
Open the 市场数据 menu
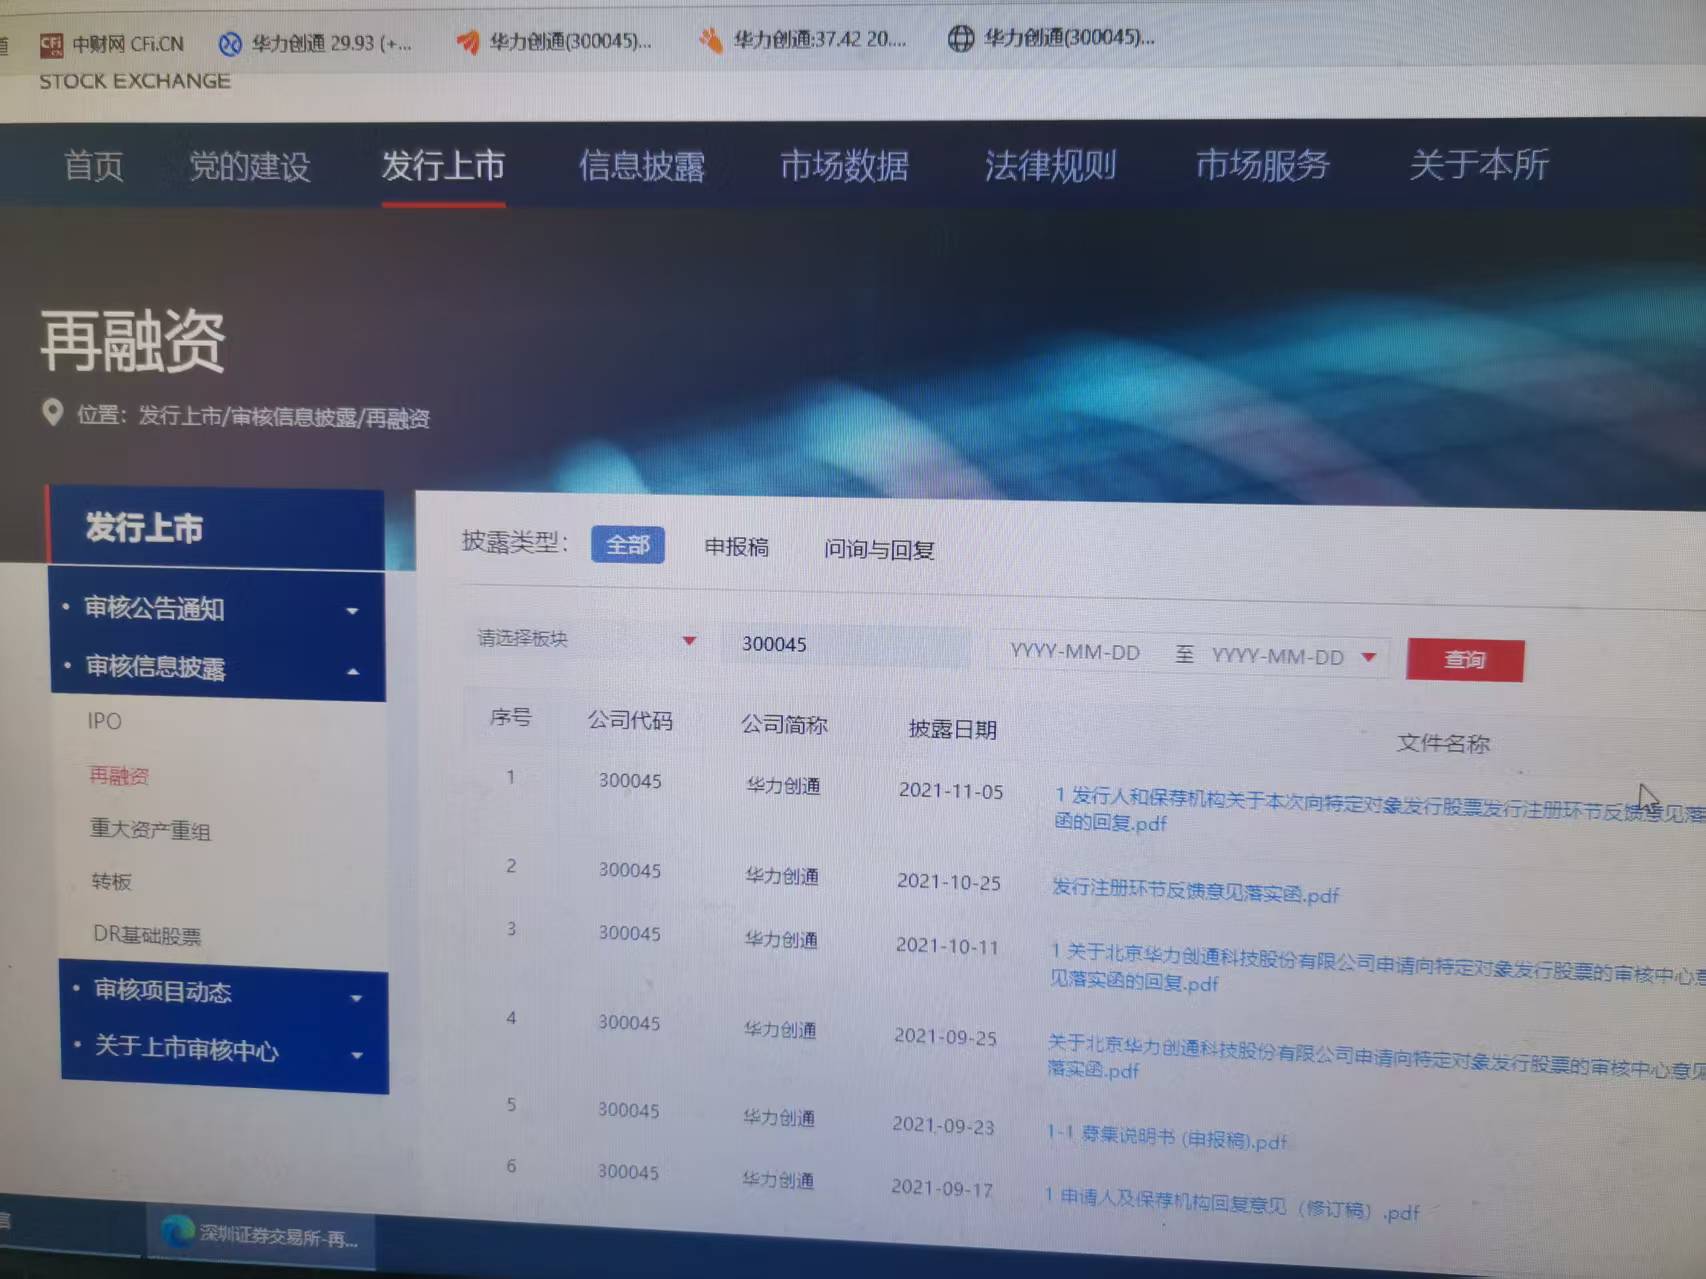pyautogui.click(x=844, y=165)
